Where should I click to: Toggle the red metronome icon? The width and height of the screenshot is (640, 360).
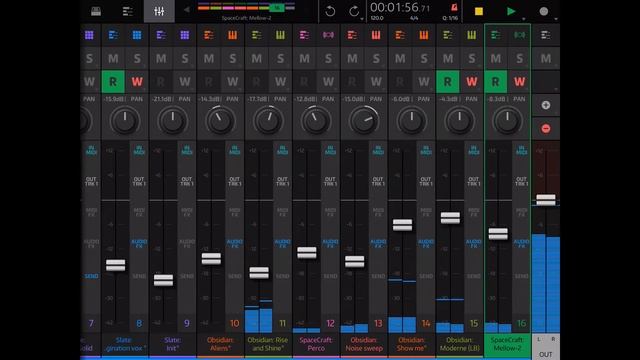454,7
